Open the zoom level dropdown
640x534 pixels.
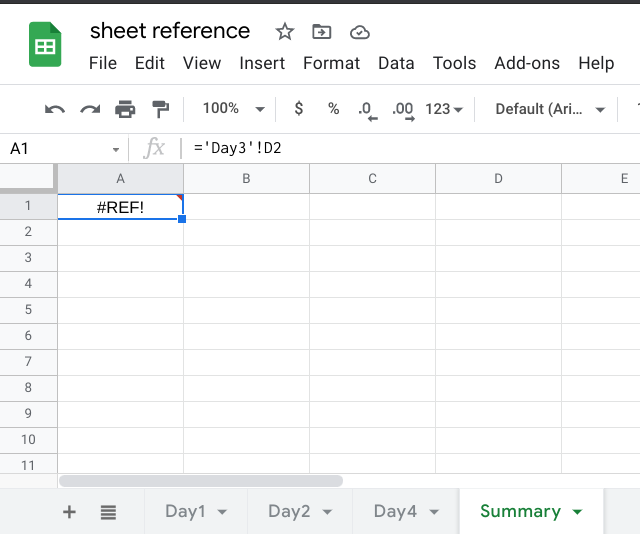(x=233, y=109)
